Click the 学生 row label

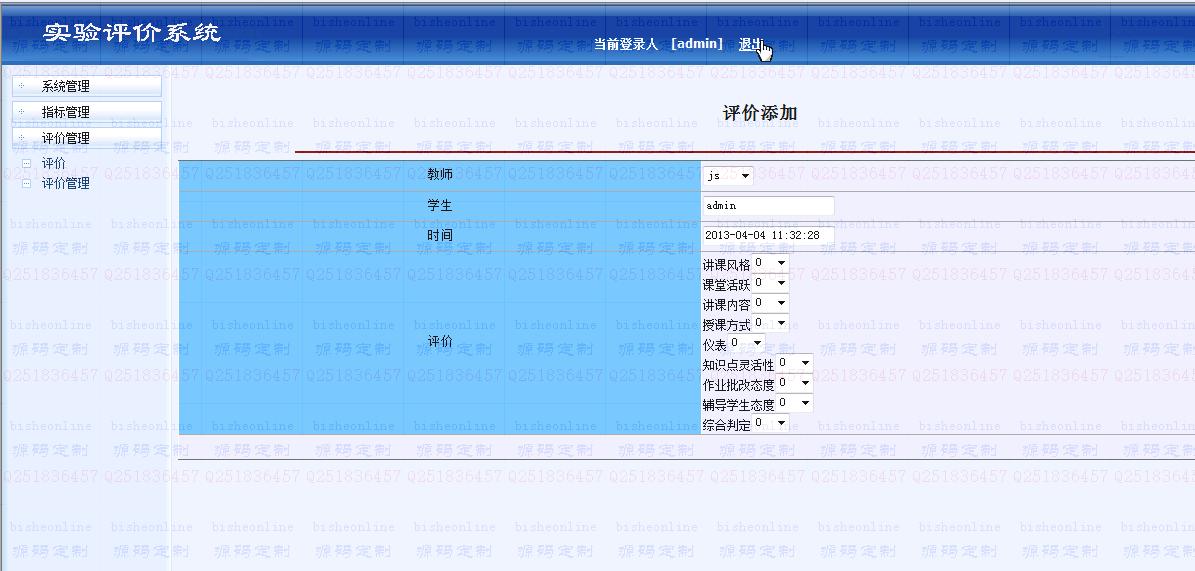[x=440, y=206]
